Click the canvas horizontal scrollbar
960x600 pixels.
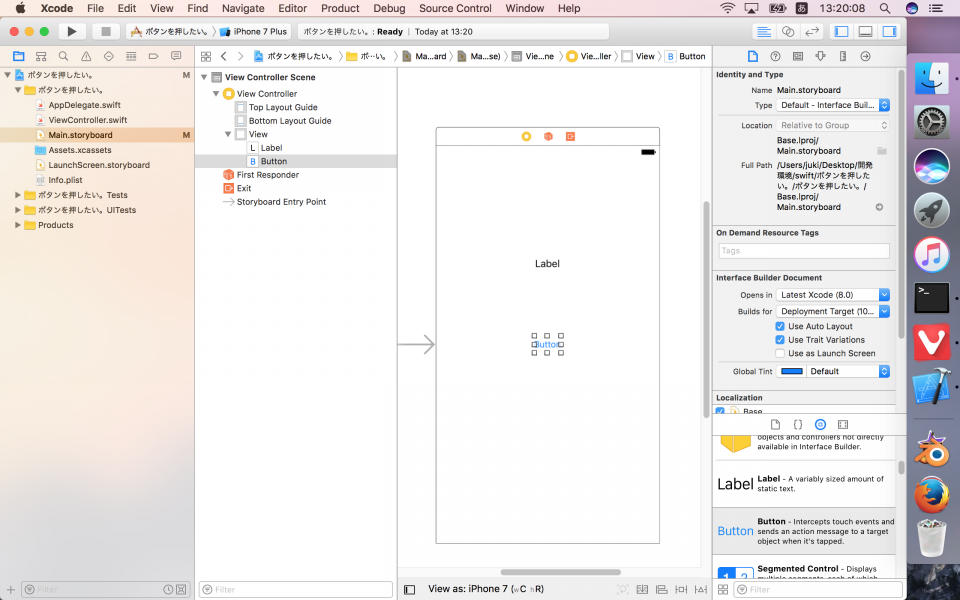tap(560, 572)
